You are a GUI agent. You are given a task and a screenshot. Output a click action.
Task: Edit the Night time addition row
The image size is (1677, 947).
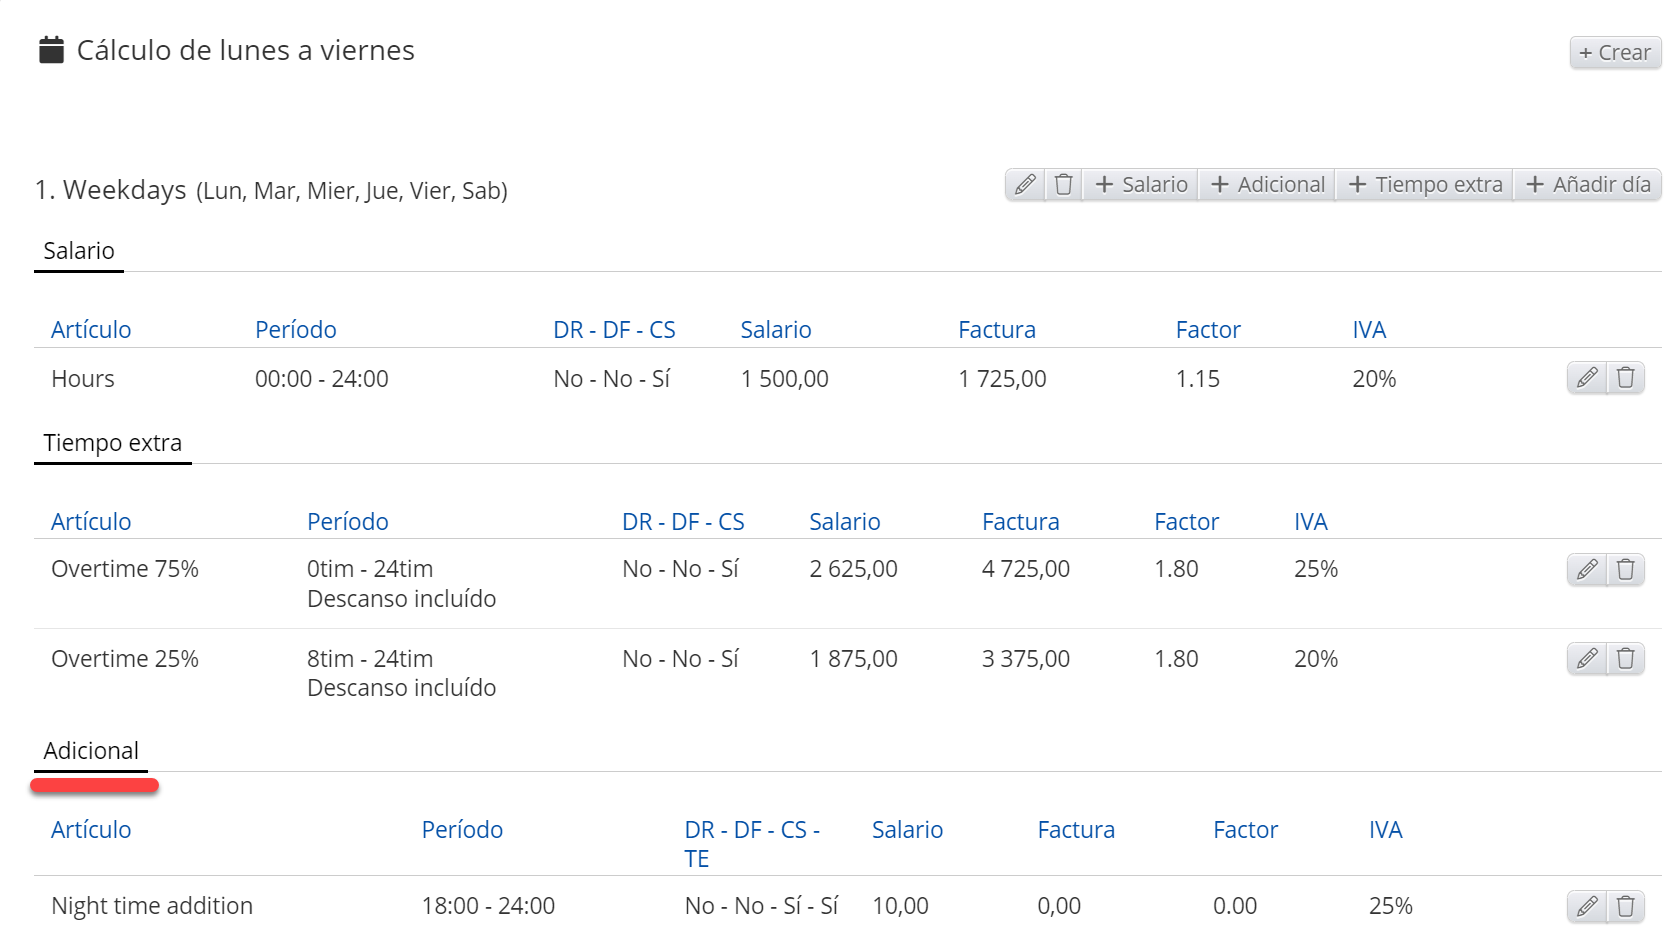pos(1586,907)
